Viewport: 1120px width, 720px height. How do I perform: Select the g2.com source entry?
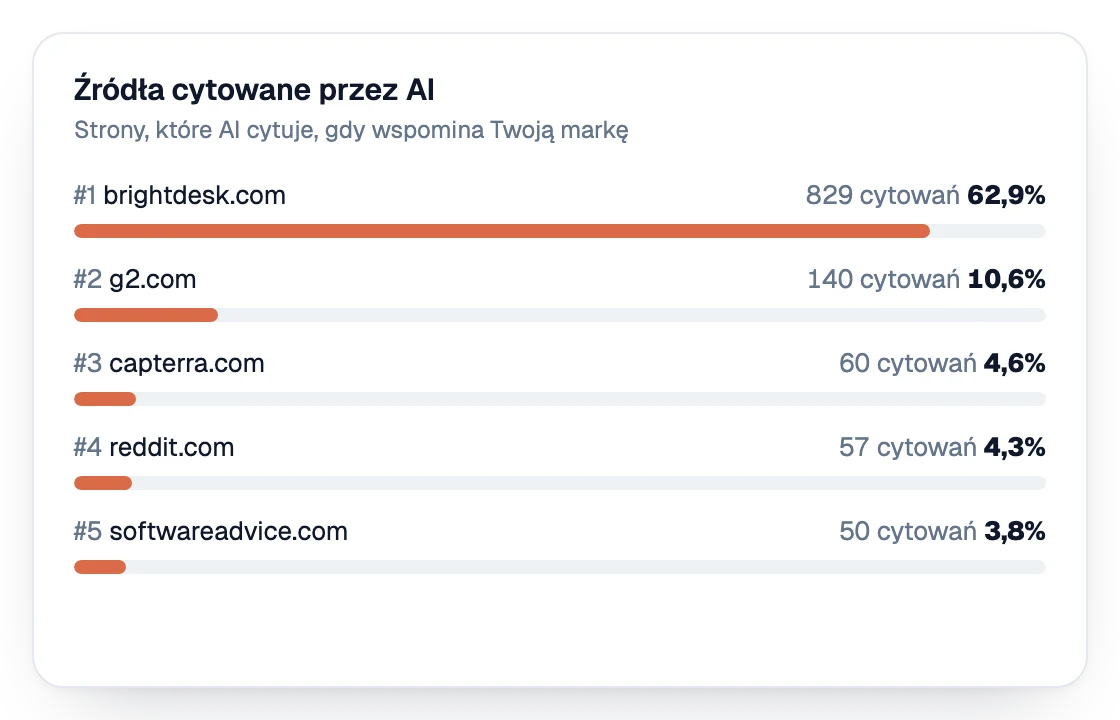click(x=152, y=279)
